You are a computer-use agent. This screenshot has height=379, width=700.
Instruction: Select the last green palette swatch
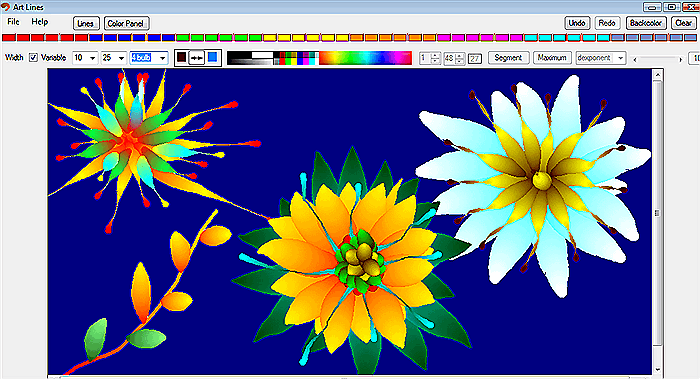pos(255,38)
